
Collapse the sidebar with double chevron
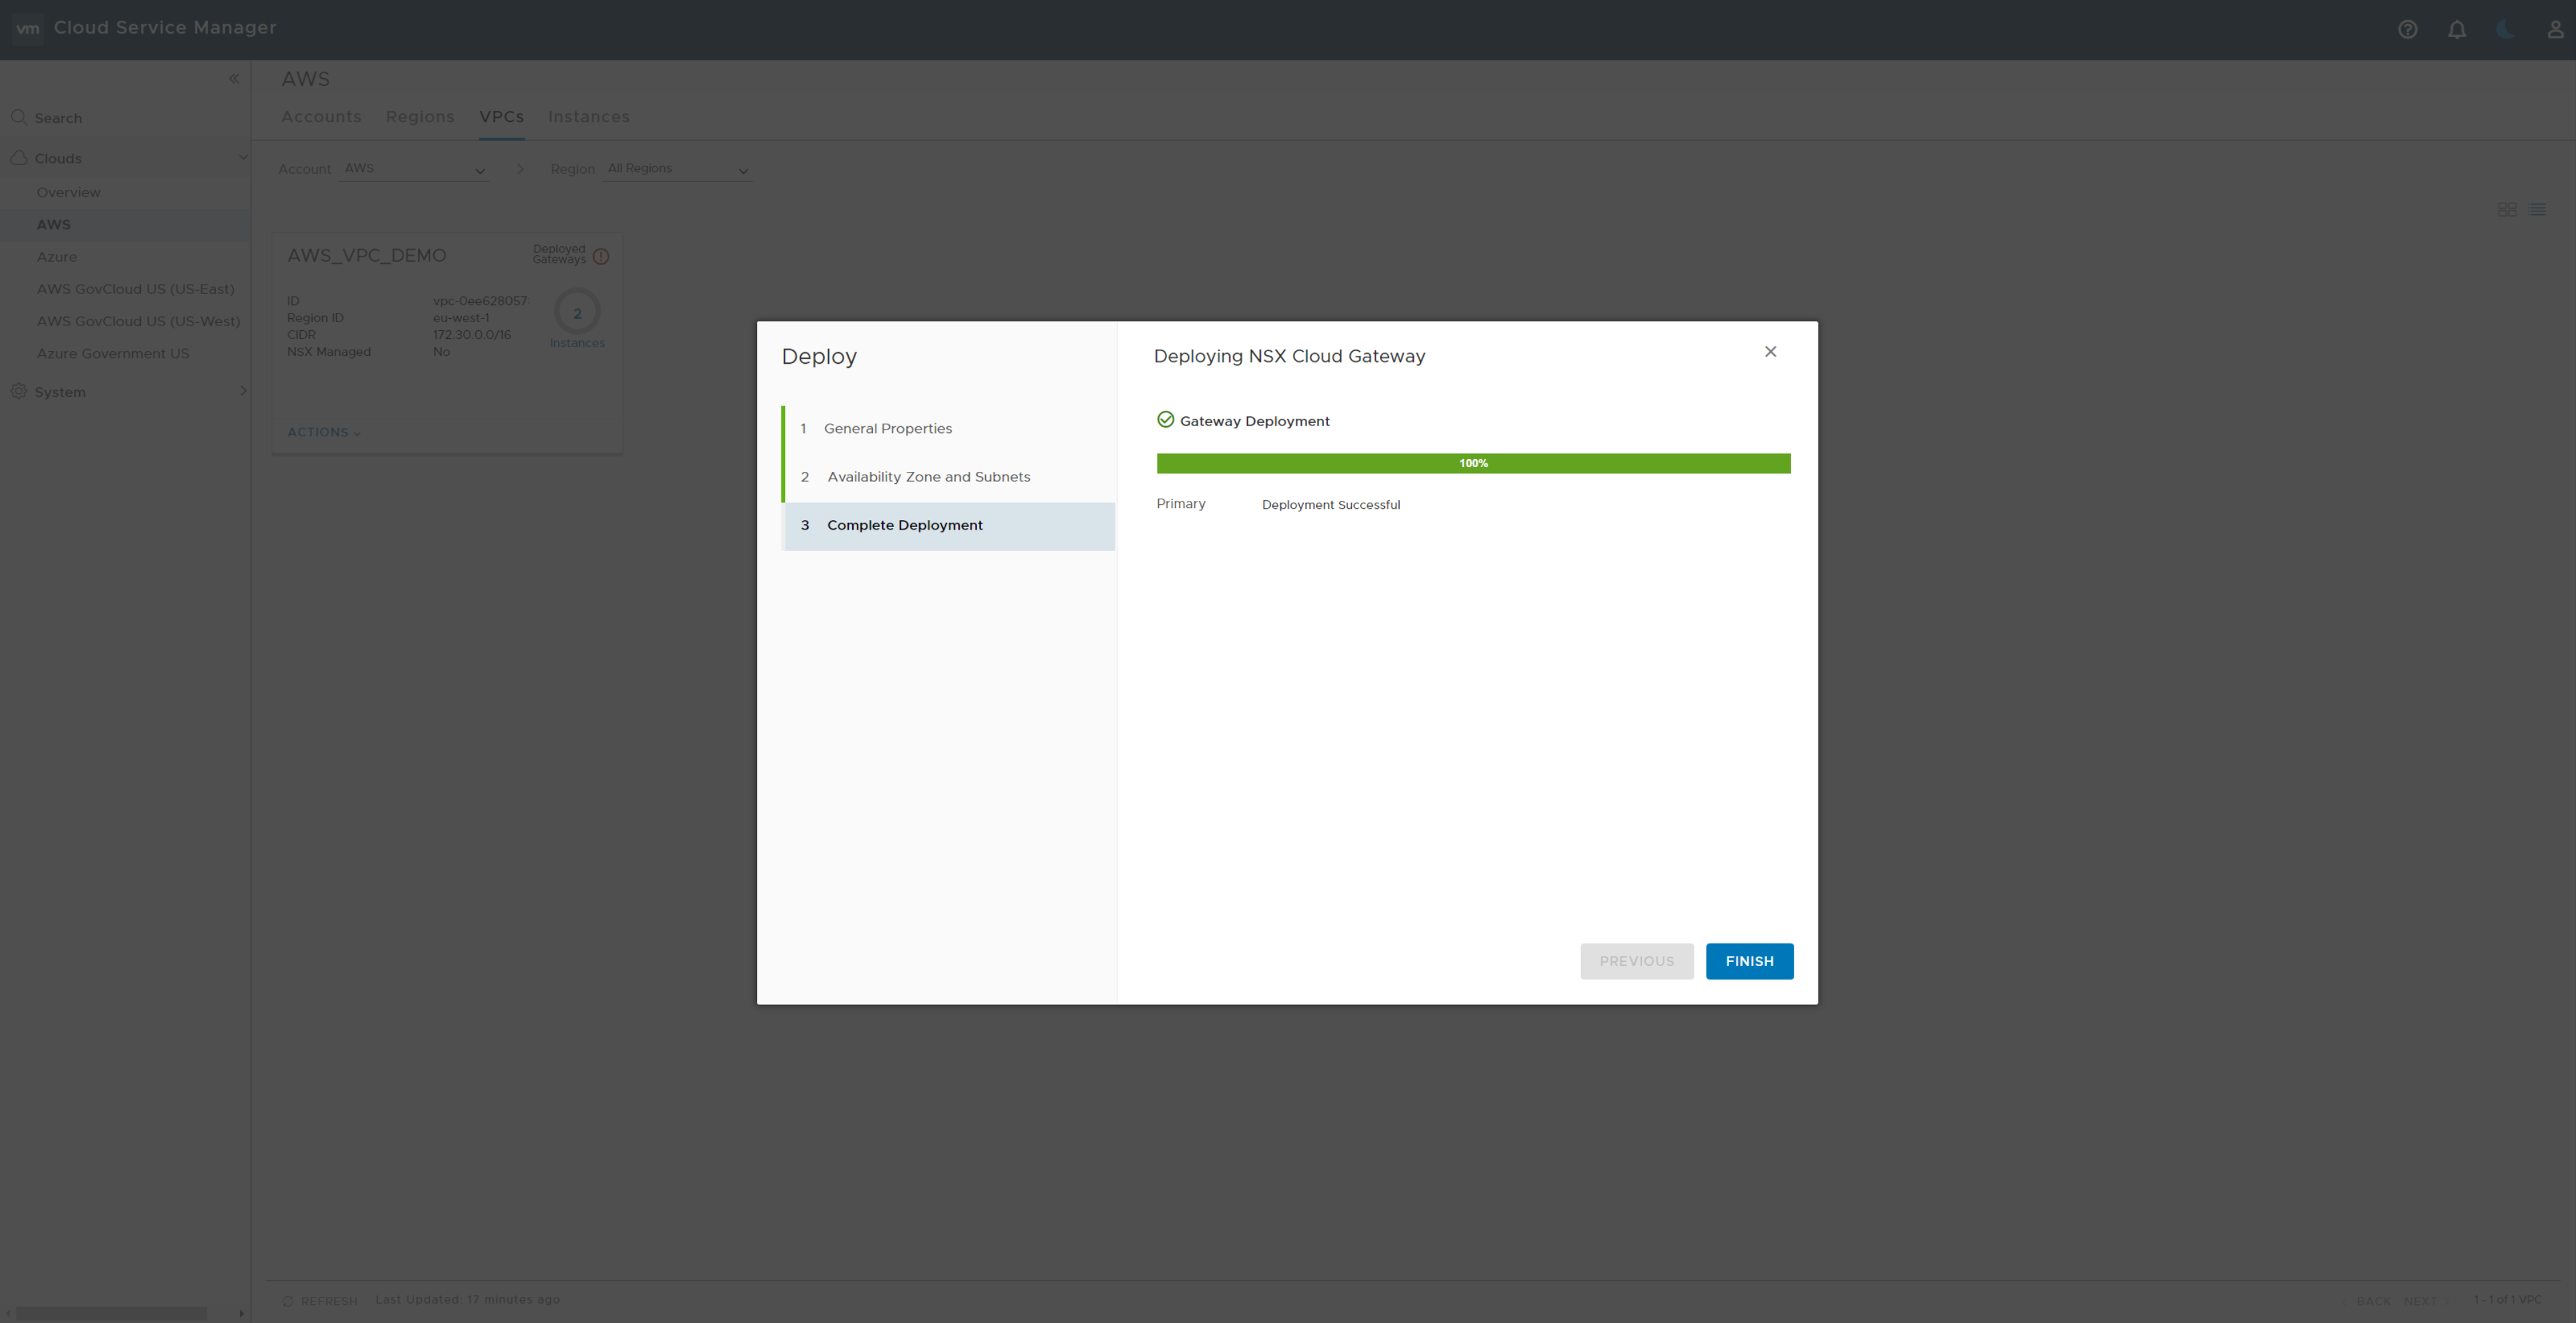234,79
